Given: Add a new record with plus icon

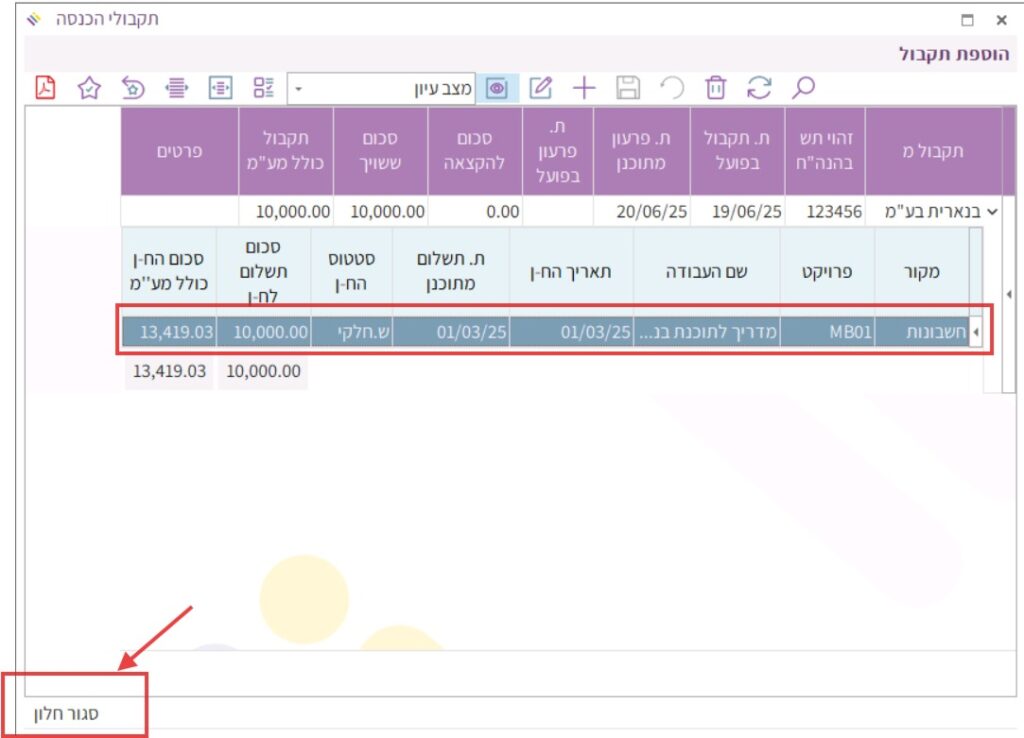Looking at the screenshot, I should click(x=584, y=88).
